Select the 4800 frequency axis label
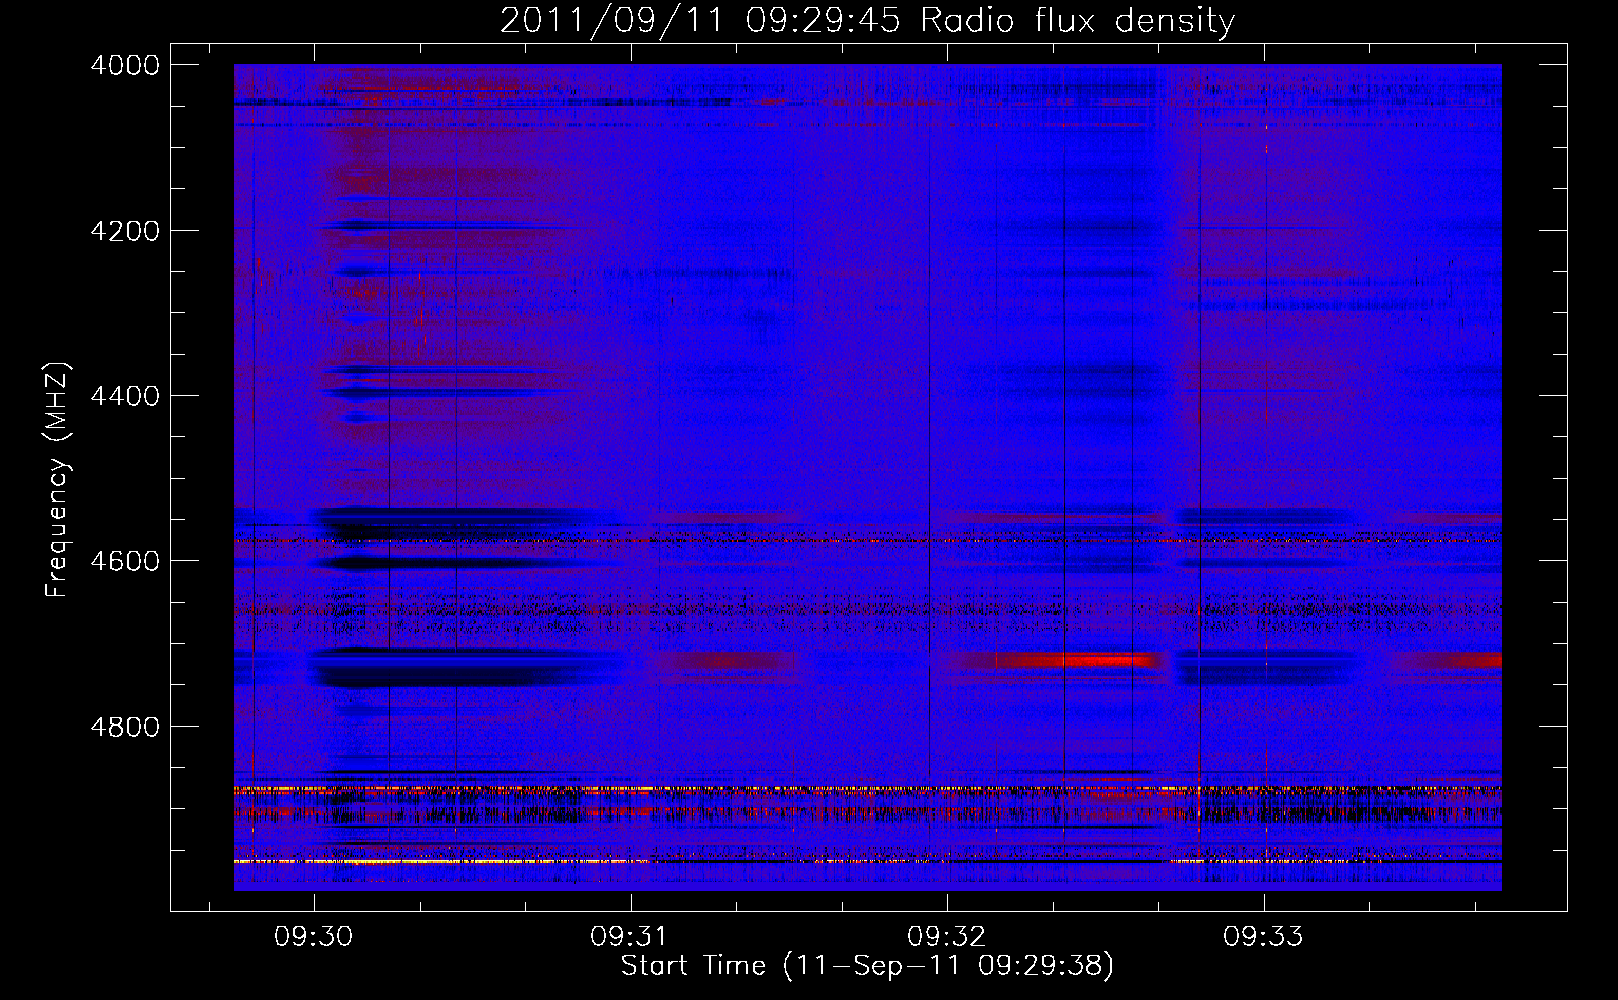Viewport: 1618px width, 1000px height. pyautogui.click(x=125, y=727)
